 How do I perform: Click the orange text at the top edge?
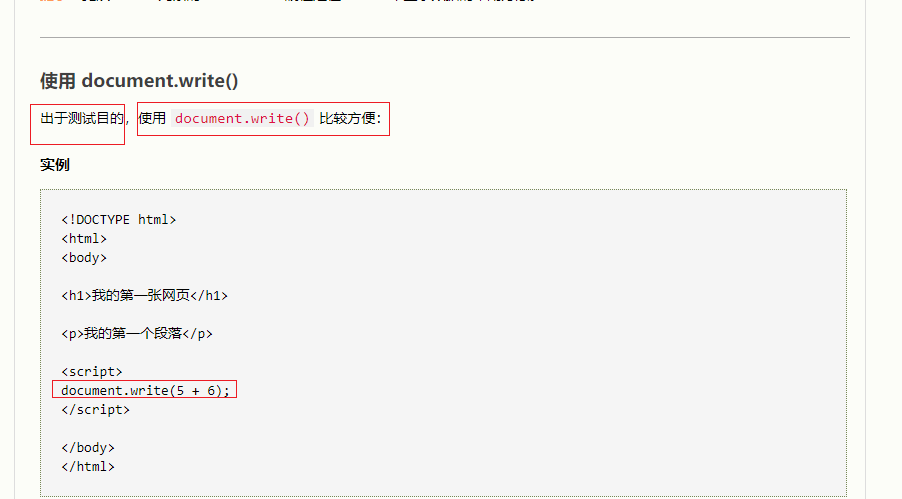(x=51, y=1)
